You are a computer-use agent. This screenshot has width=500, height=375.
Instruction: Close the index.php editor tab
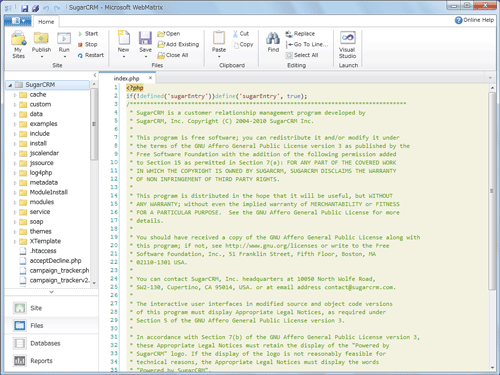(x=150, y=78)
